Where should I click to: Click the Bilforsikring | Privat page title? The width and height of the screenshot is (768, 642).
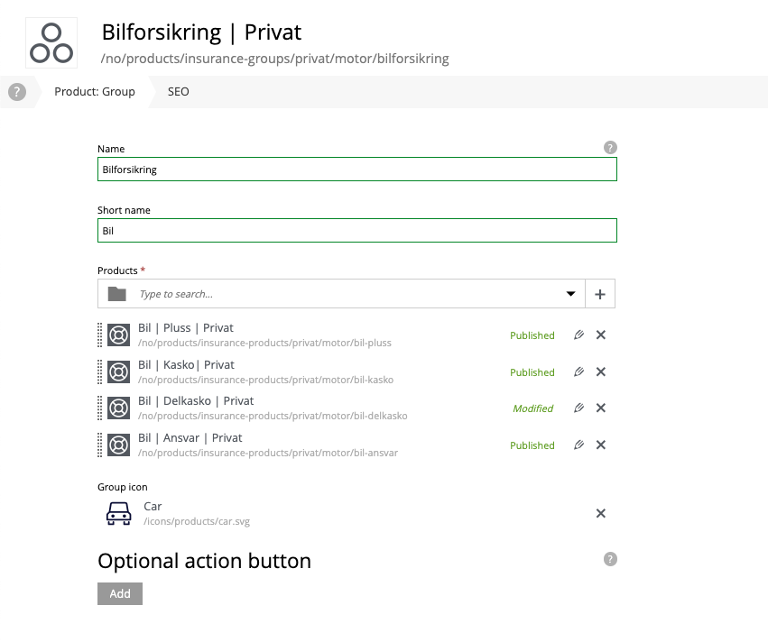pyautogui.click(x=201, y=32)
